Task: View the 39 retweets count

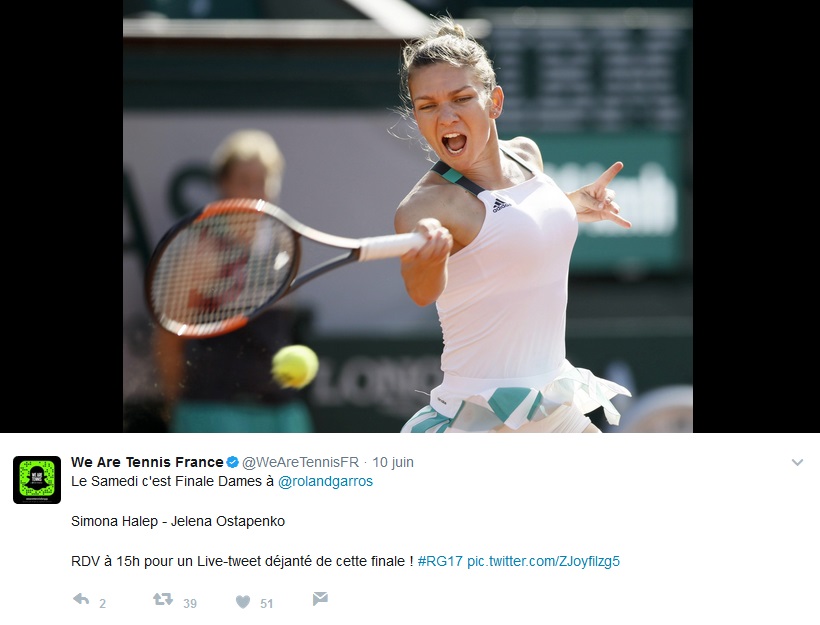Action: pos(190,604)
